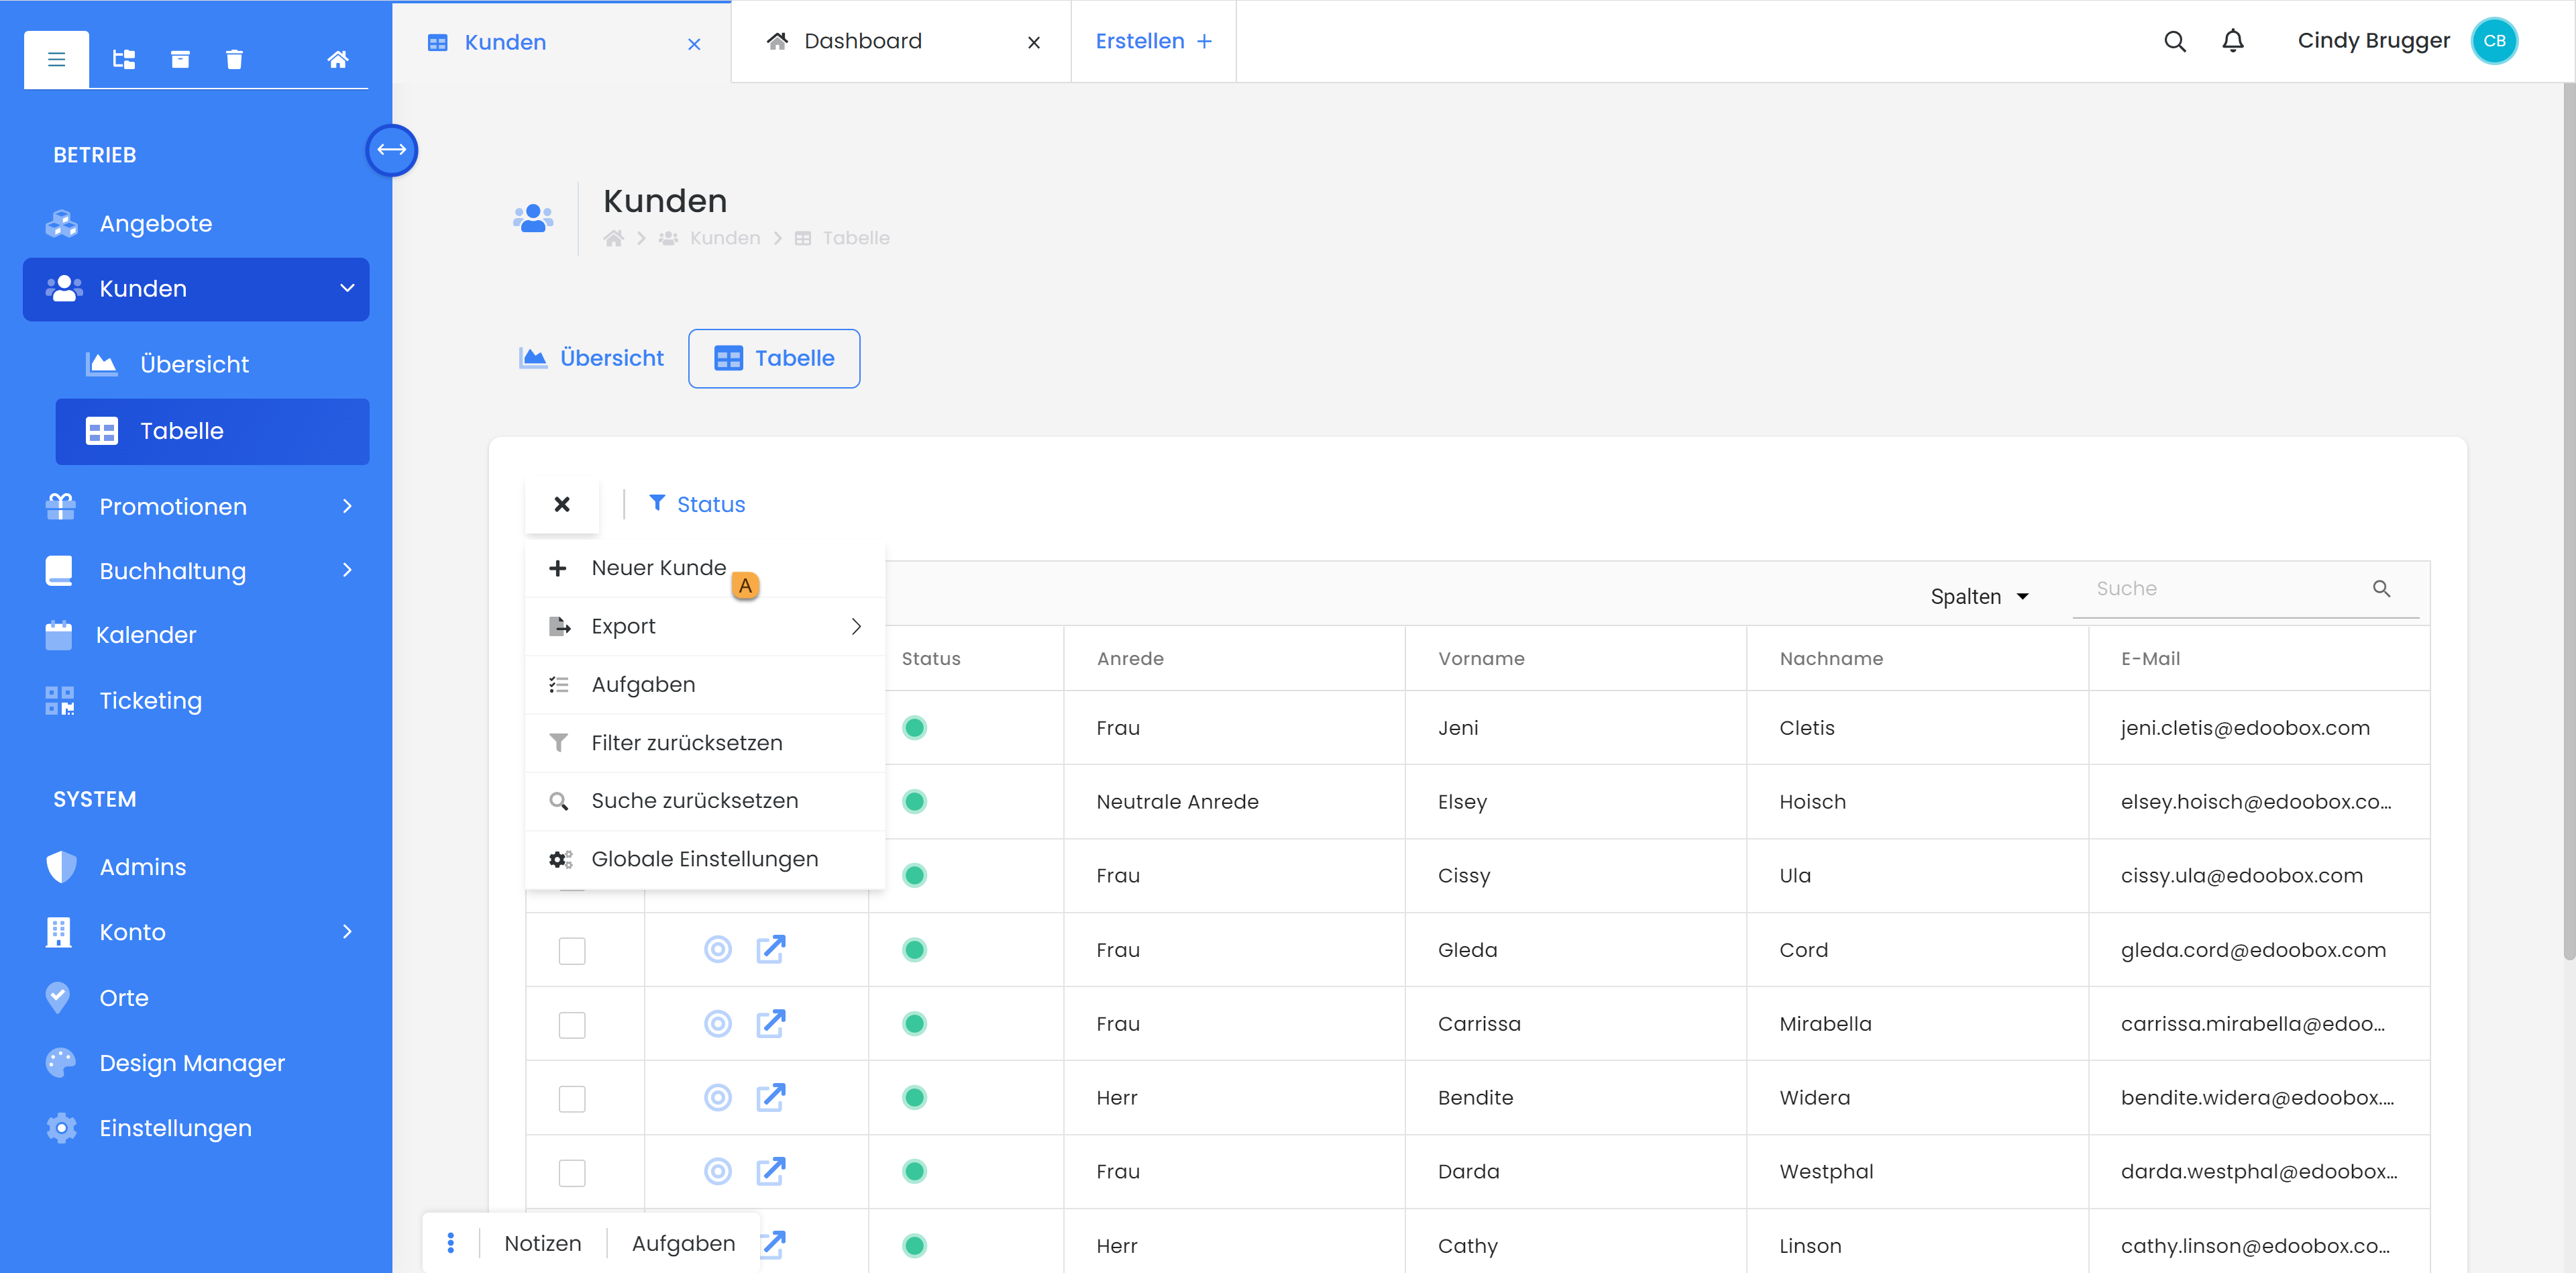Image resolution: width=2576 pixels, height=1273 pixels.
Task: Click the view target icon for Gleda Cord
Action: (718, 949)
